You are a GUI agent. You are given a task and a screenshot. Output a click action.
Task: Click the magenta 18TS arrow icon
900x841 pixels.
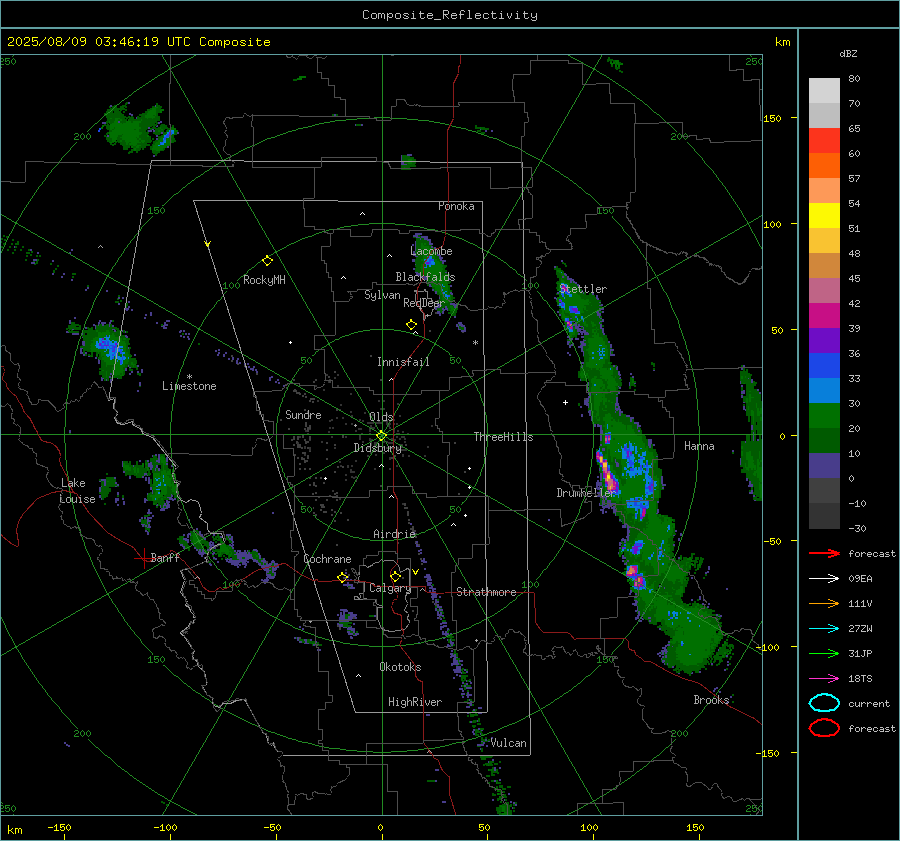(x=824, y=679)
